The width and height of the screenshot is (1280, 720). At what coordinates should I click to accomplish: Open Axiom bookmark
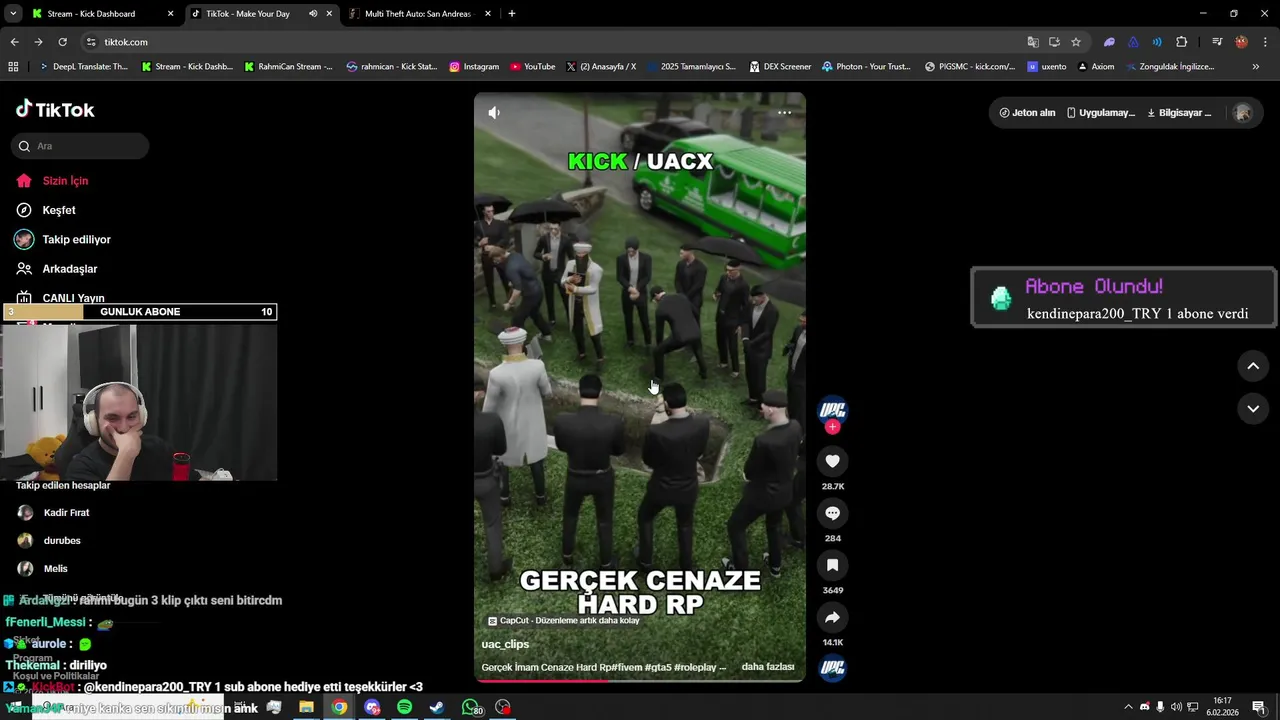tap(1096, 67)
